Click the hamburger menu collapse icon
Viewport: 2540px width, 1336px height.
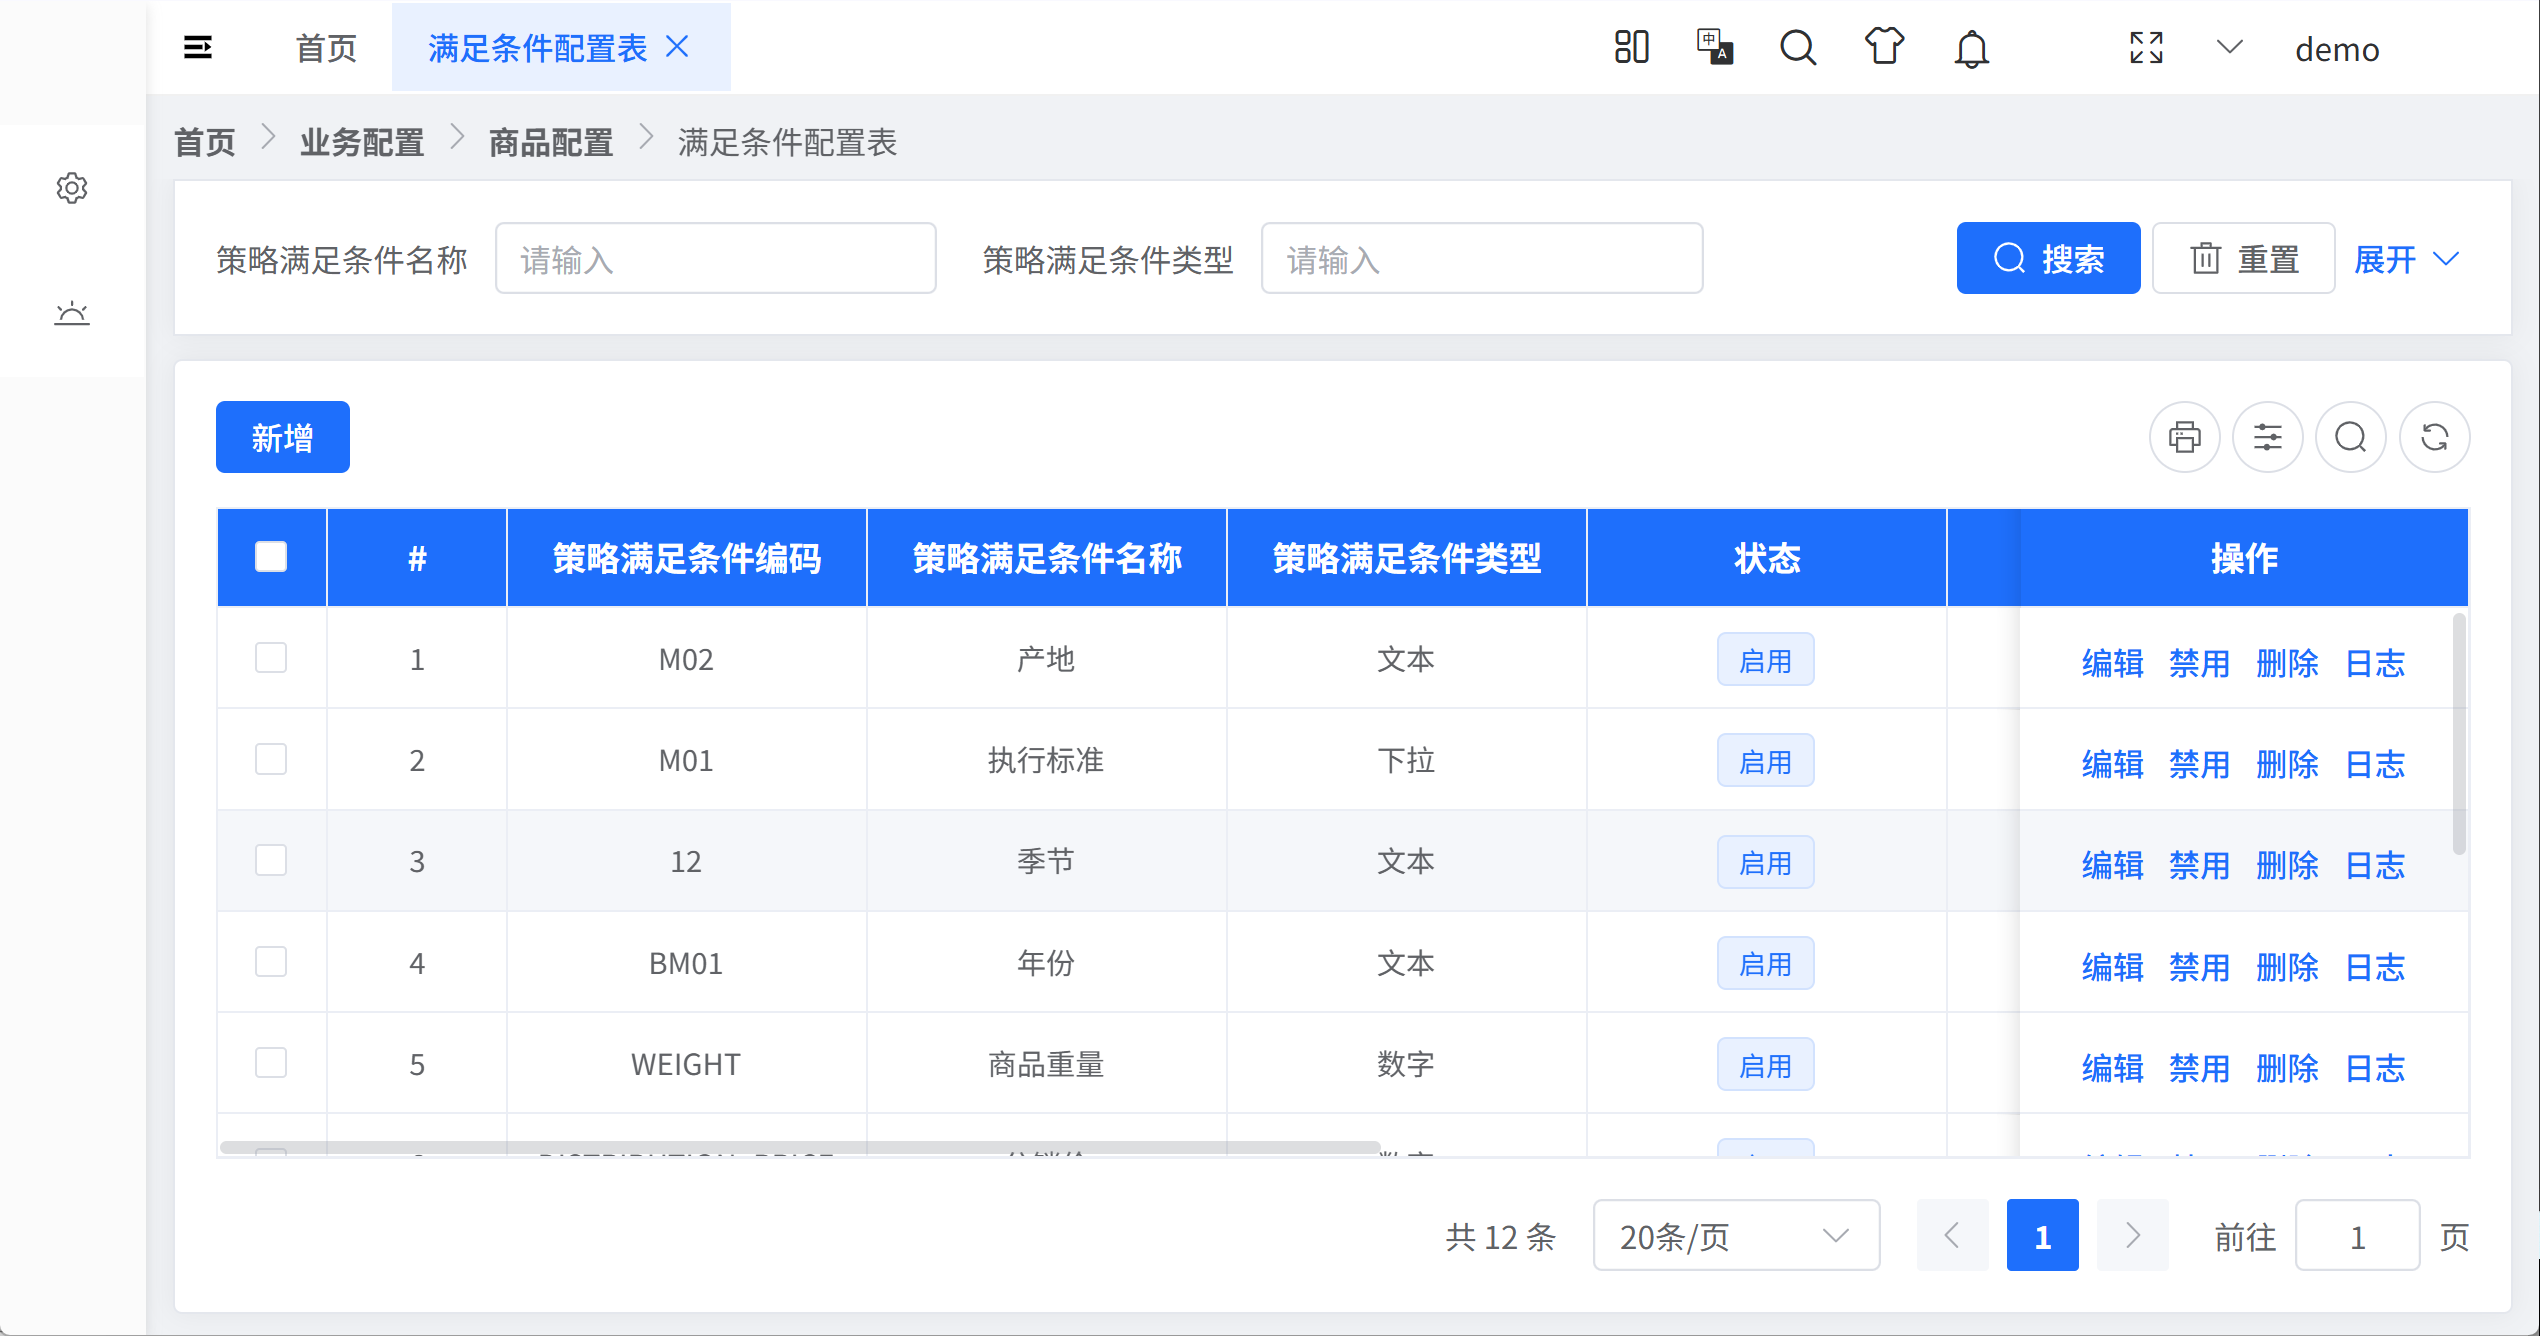tap(198, 47)
